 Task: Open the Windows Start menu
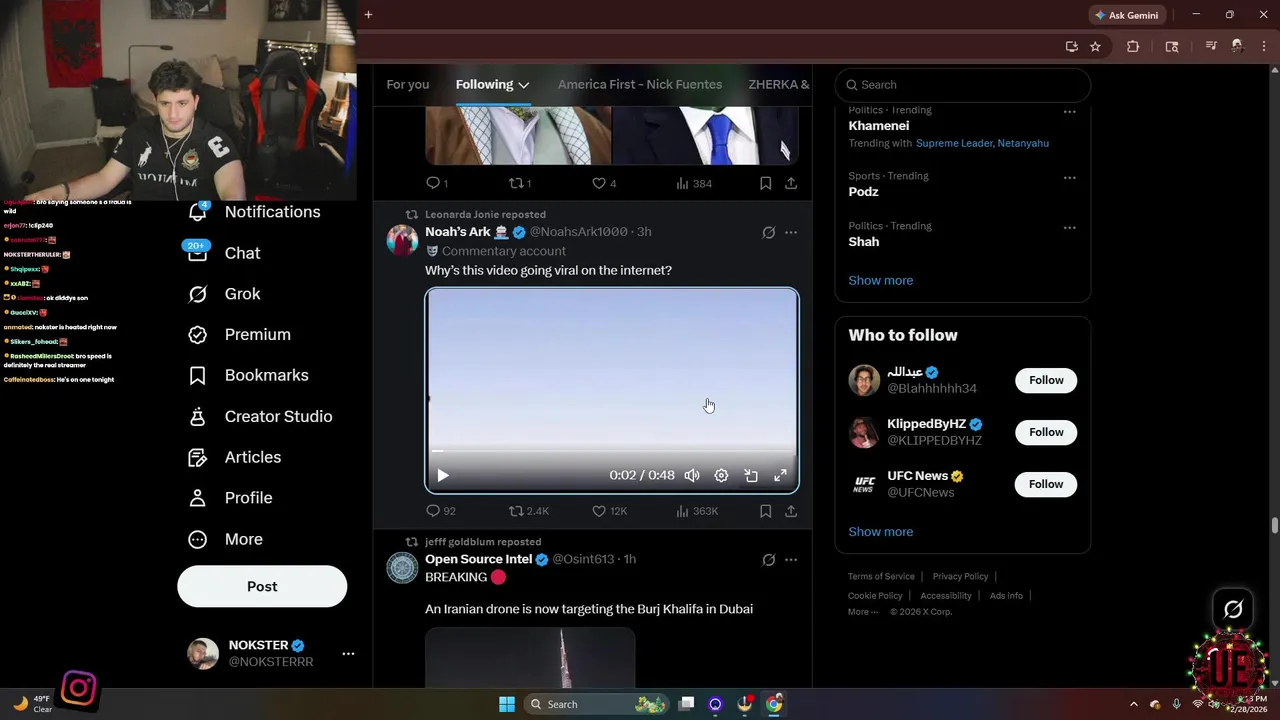pyautogui.click(x=507, y=704)
